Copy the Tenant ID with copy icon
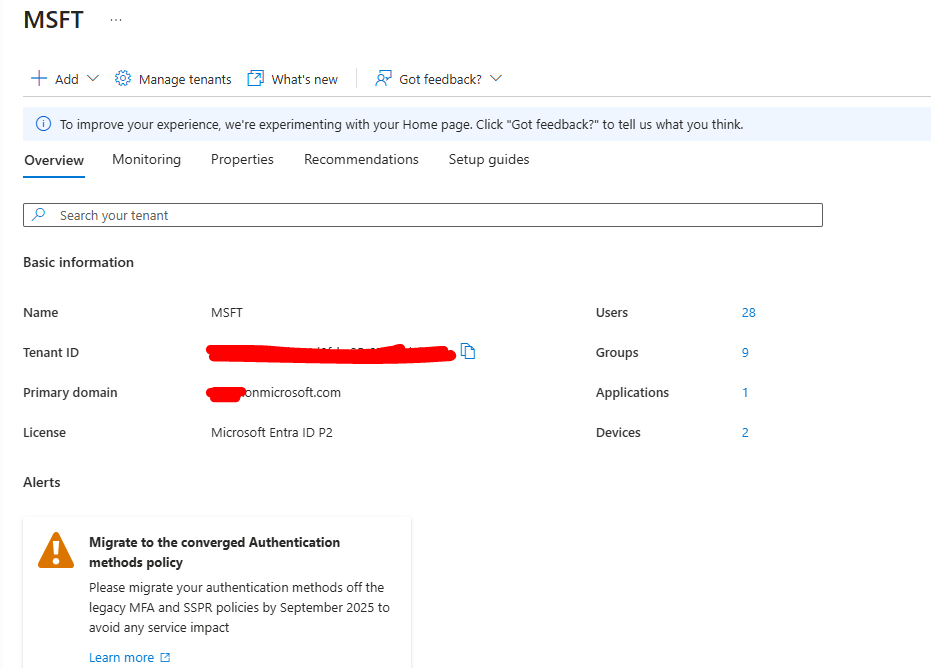The height and width of the screenshot is (668, 931). coord(468,352)
